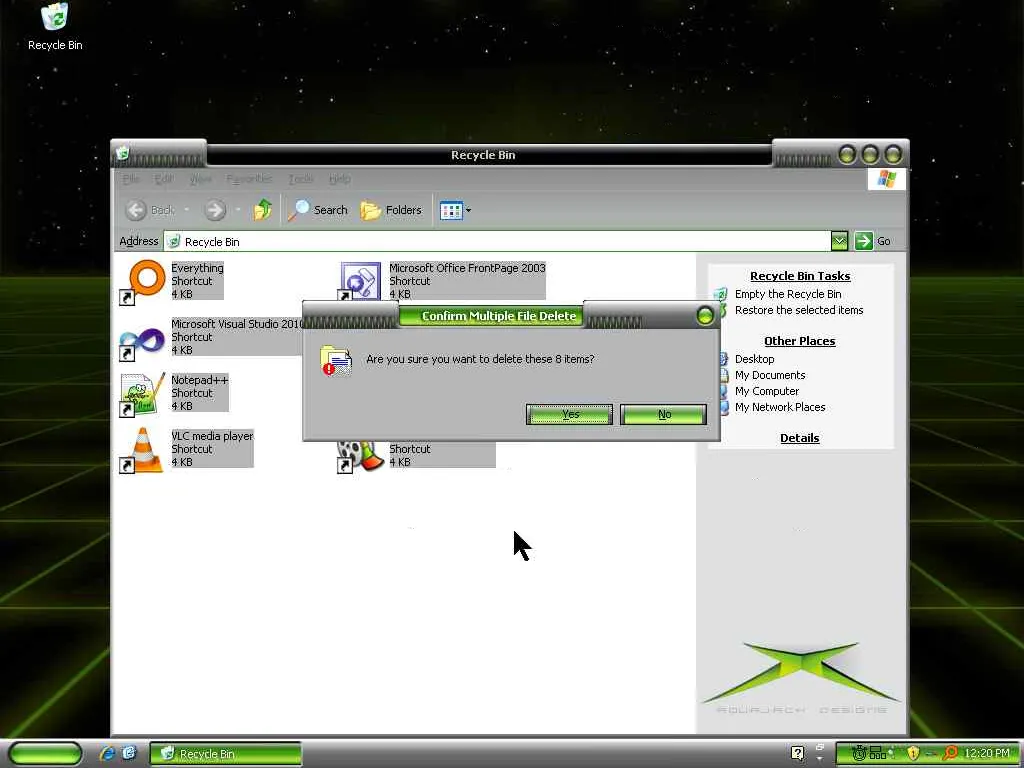1024x768 pixels.
Task: Click the language bar options arrow
Action: point(820,760)
